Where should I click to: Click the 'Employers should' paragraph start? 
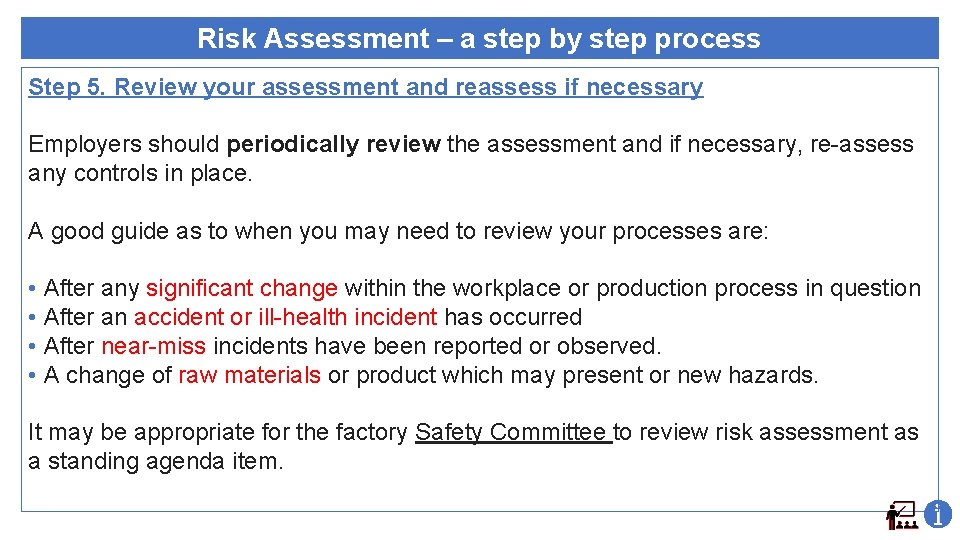coord(124,145)
